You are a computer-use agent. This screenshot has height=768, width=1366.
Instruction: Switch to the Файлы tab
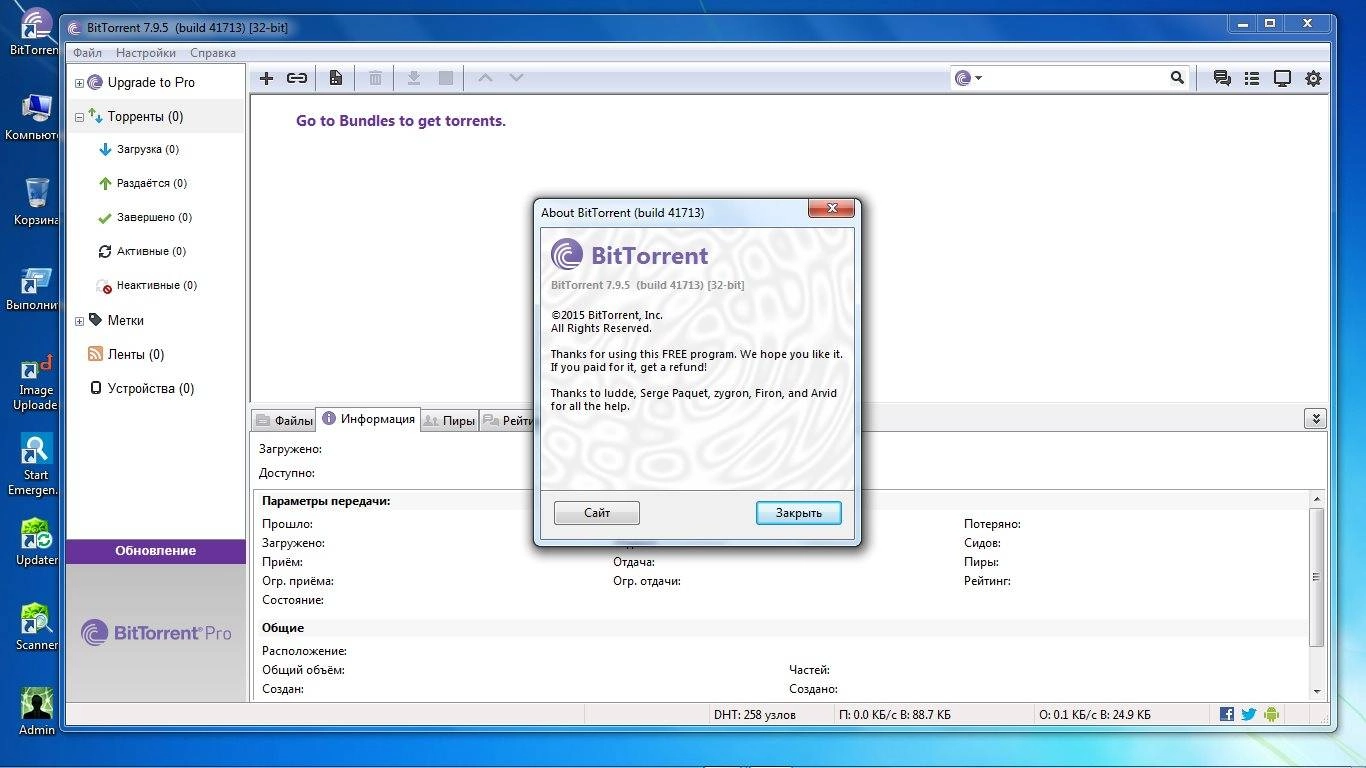(x=284, y=420)
